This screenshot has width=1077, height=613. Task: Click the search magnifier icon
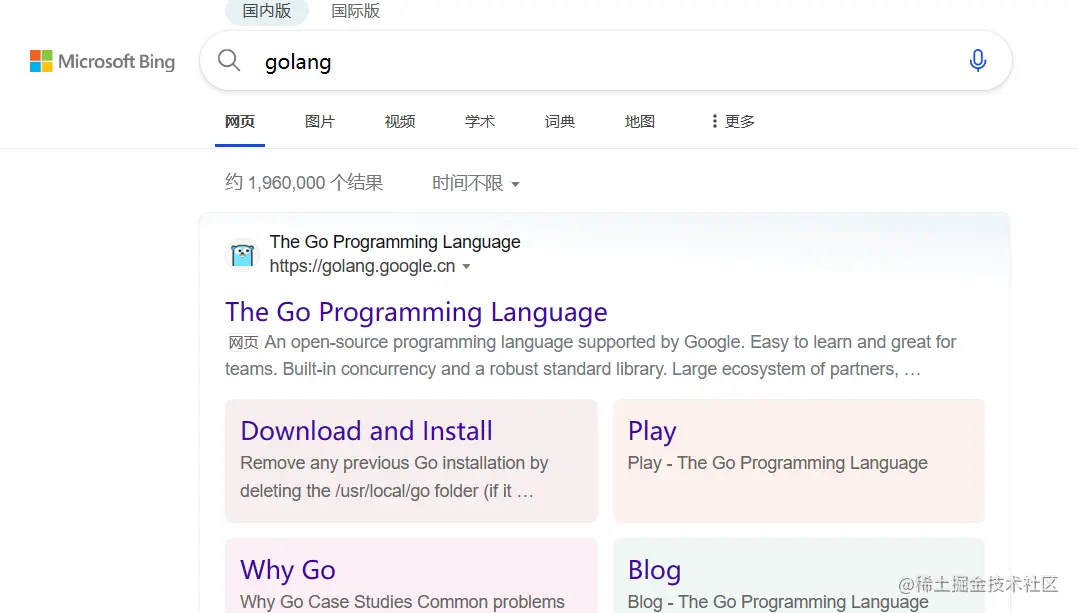pos(229,61)
